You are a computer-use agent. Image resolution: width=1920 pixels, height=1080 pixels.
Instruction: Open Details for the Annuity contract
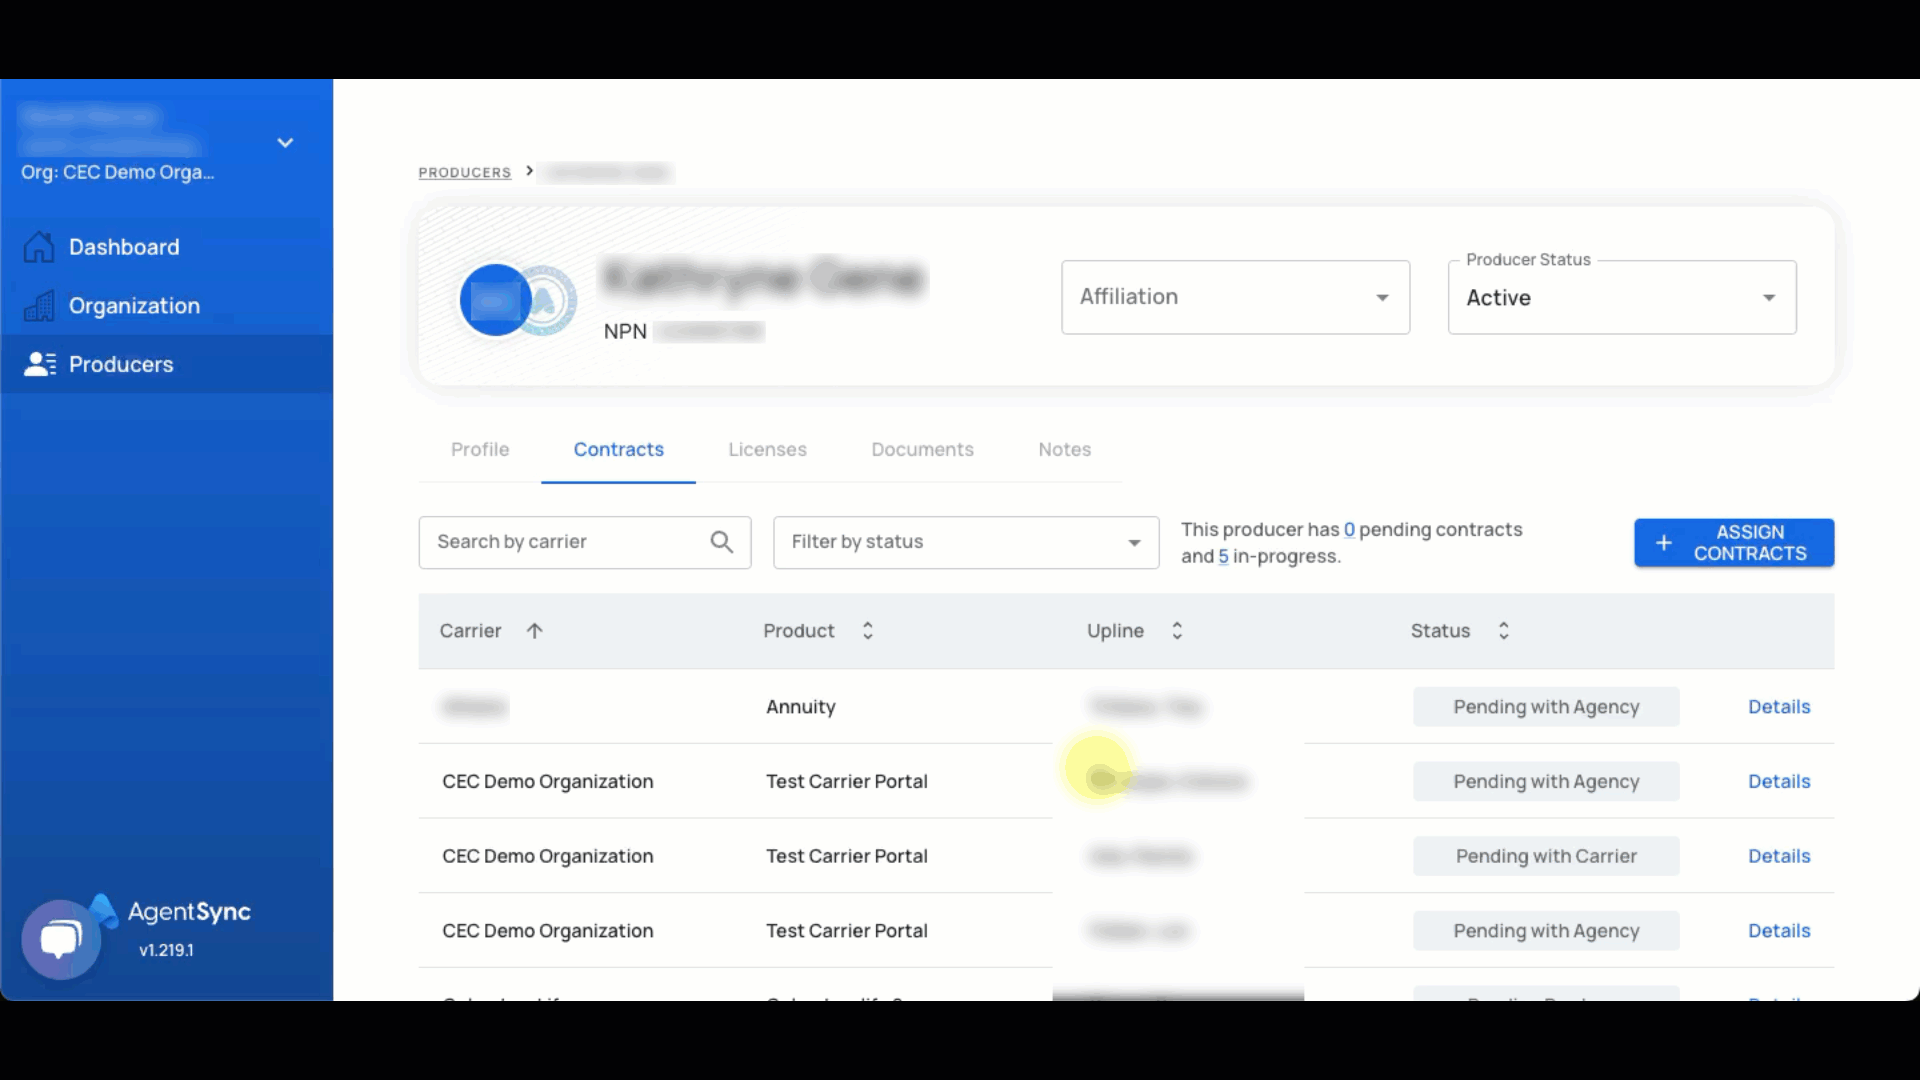point(1778,707)
